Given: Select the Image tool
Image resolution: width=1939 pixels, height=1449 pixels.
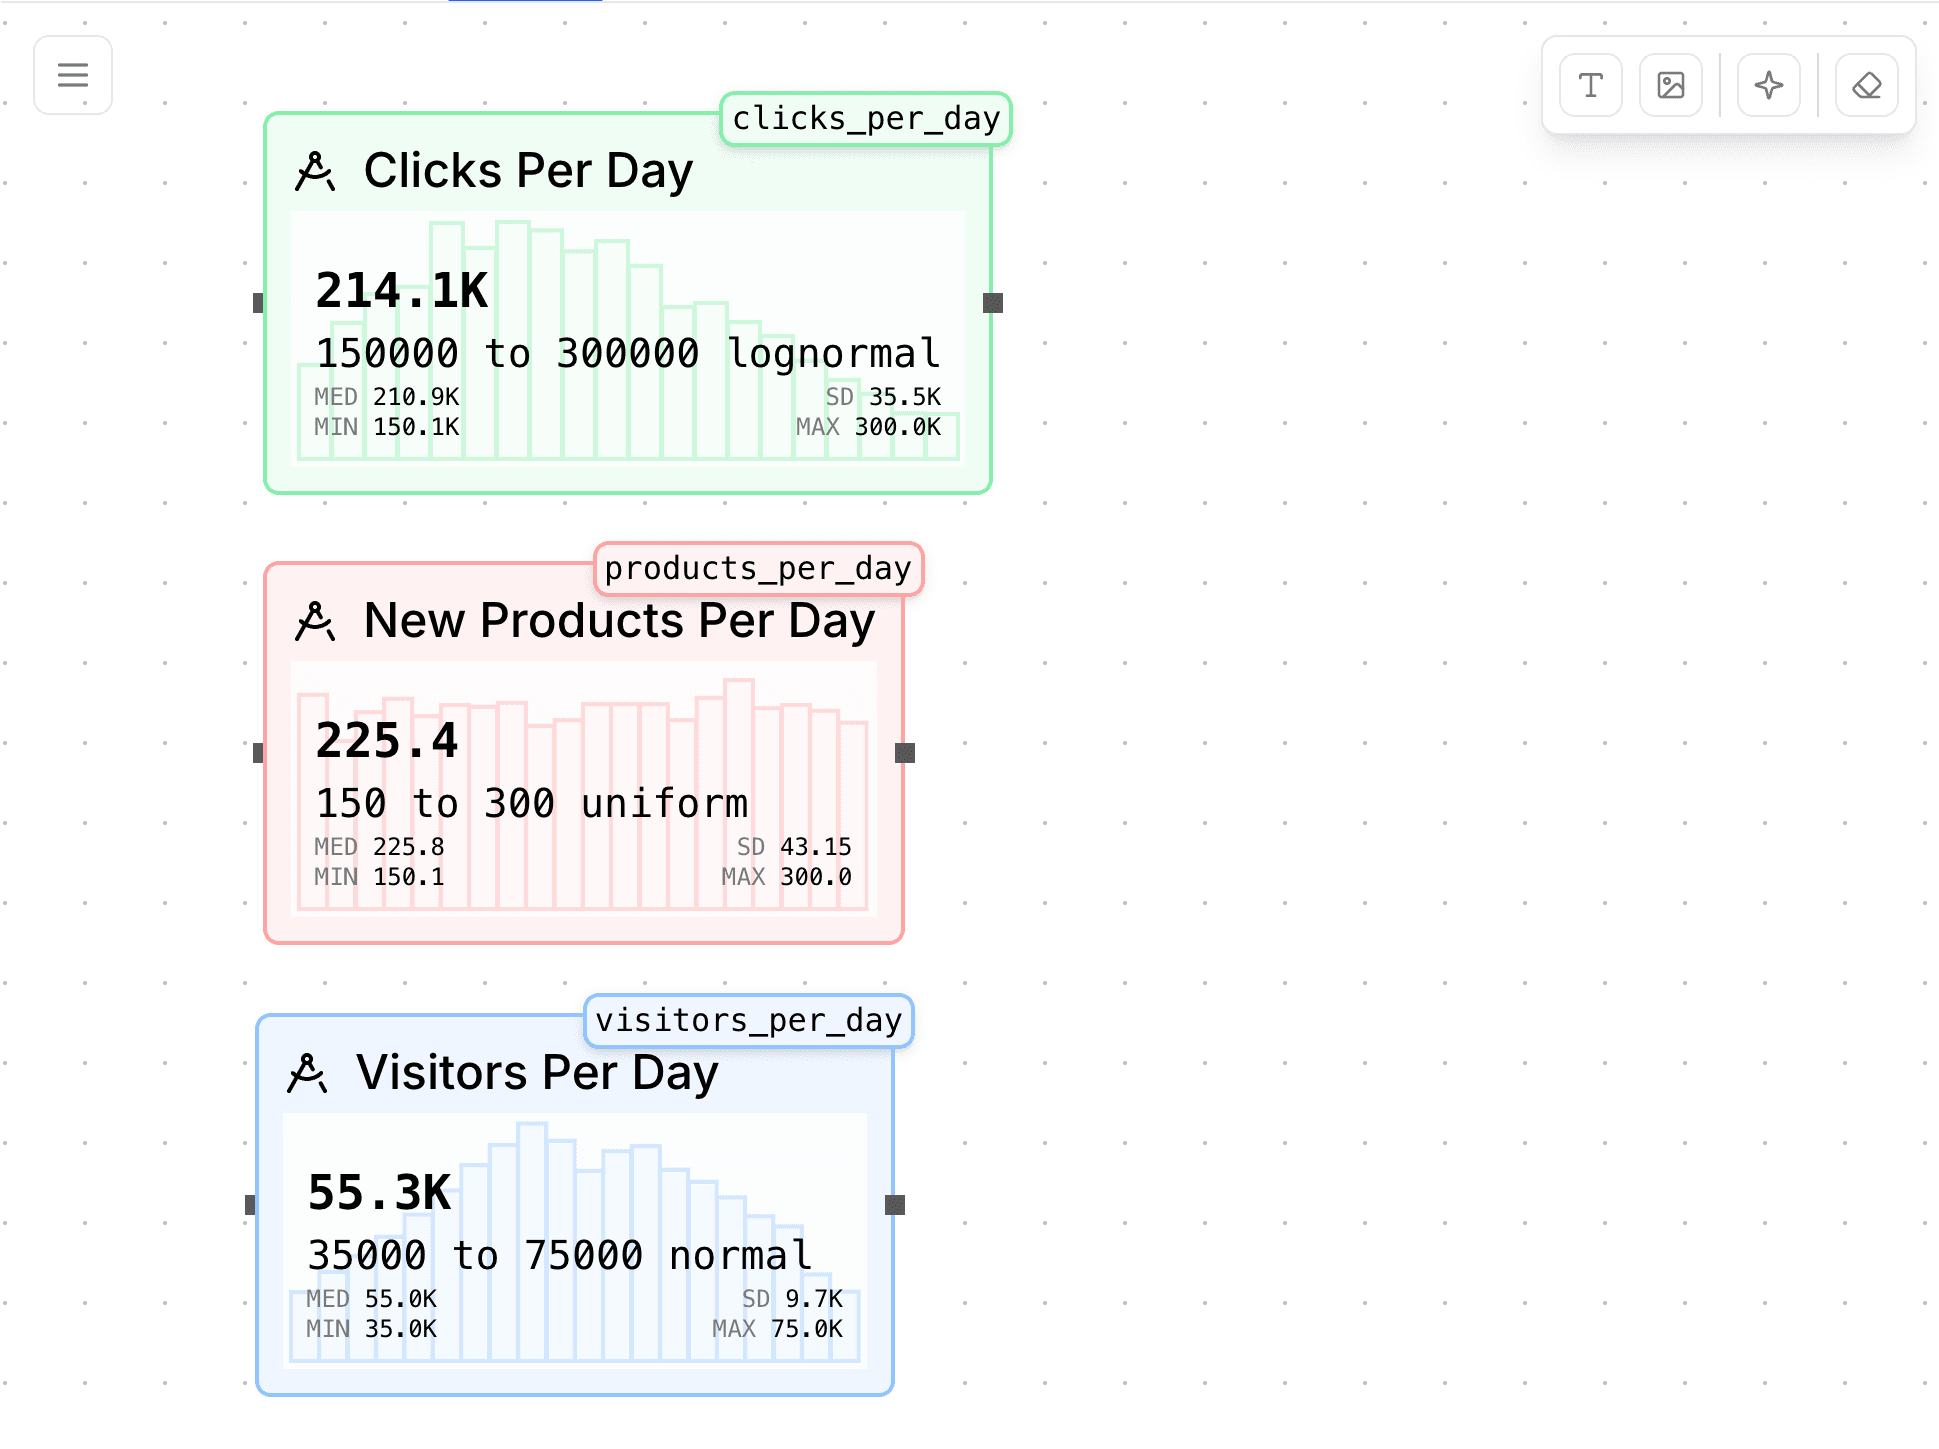Looking at the screenshot, I should pos(1670,85).
